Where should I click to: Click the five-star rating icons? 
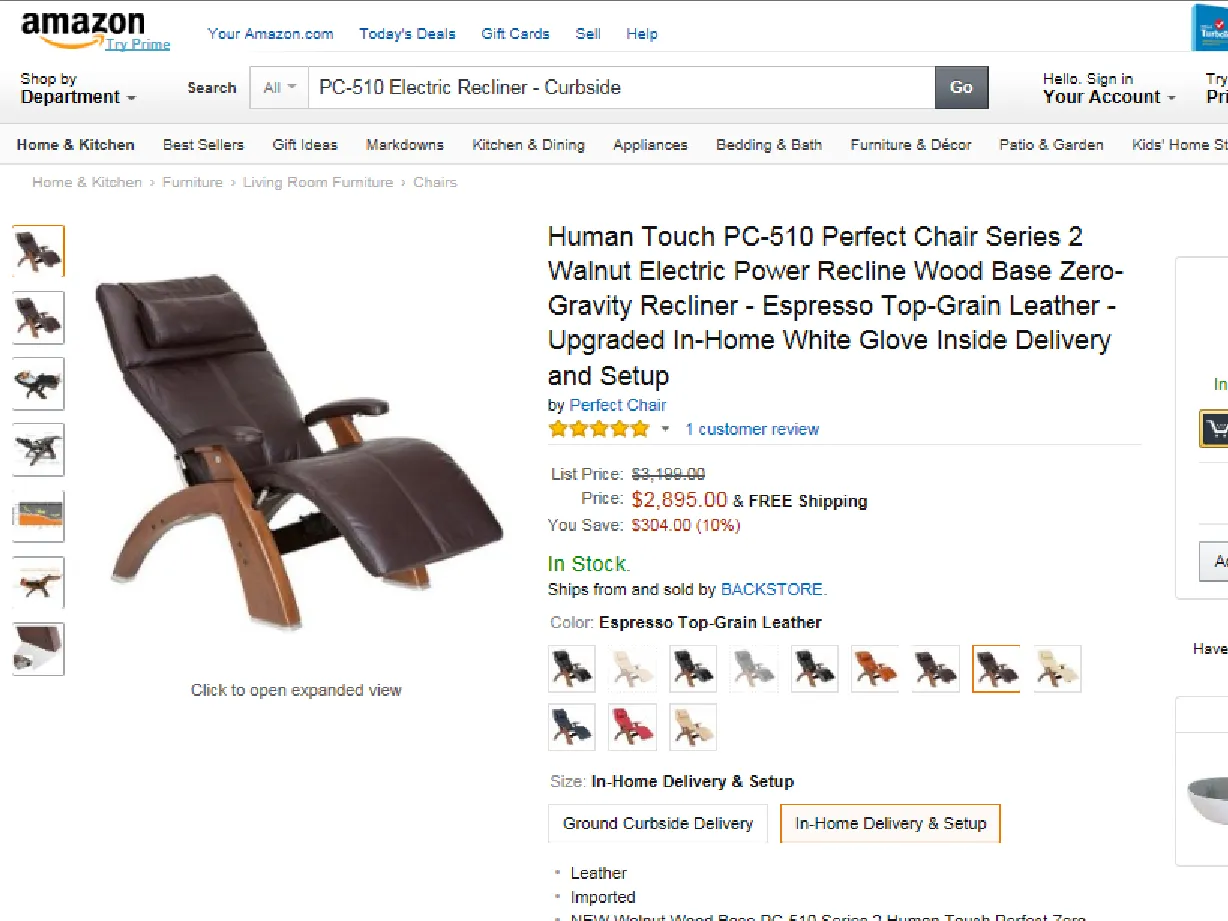pos(598,429)
